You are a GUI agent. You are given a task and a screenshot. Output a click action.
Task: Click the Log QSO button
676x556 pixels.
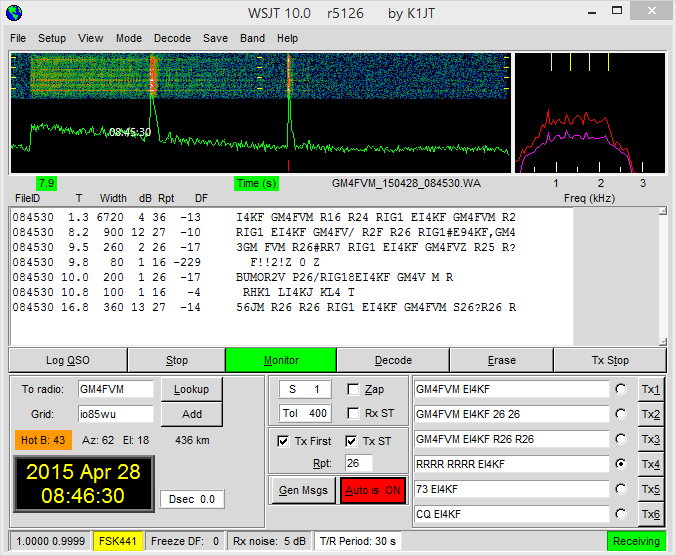68,360
